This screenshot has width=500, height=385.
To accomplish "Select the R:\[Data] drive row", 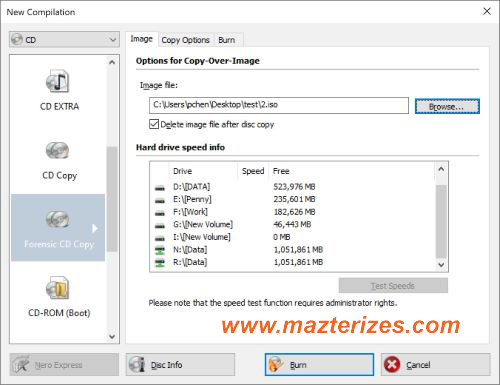I will point(293,262).
